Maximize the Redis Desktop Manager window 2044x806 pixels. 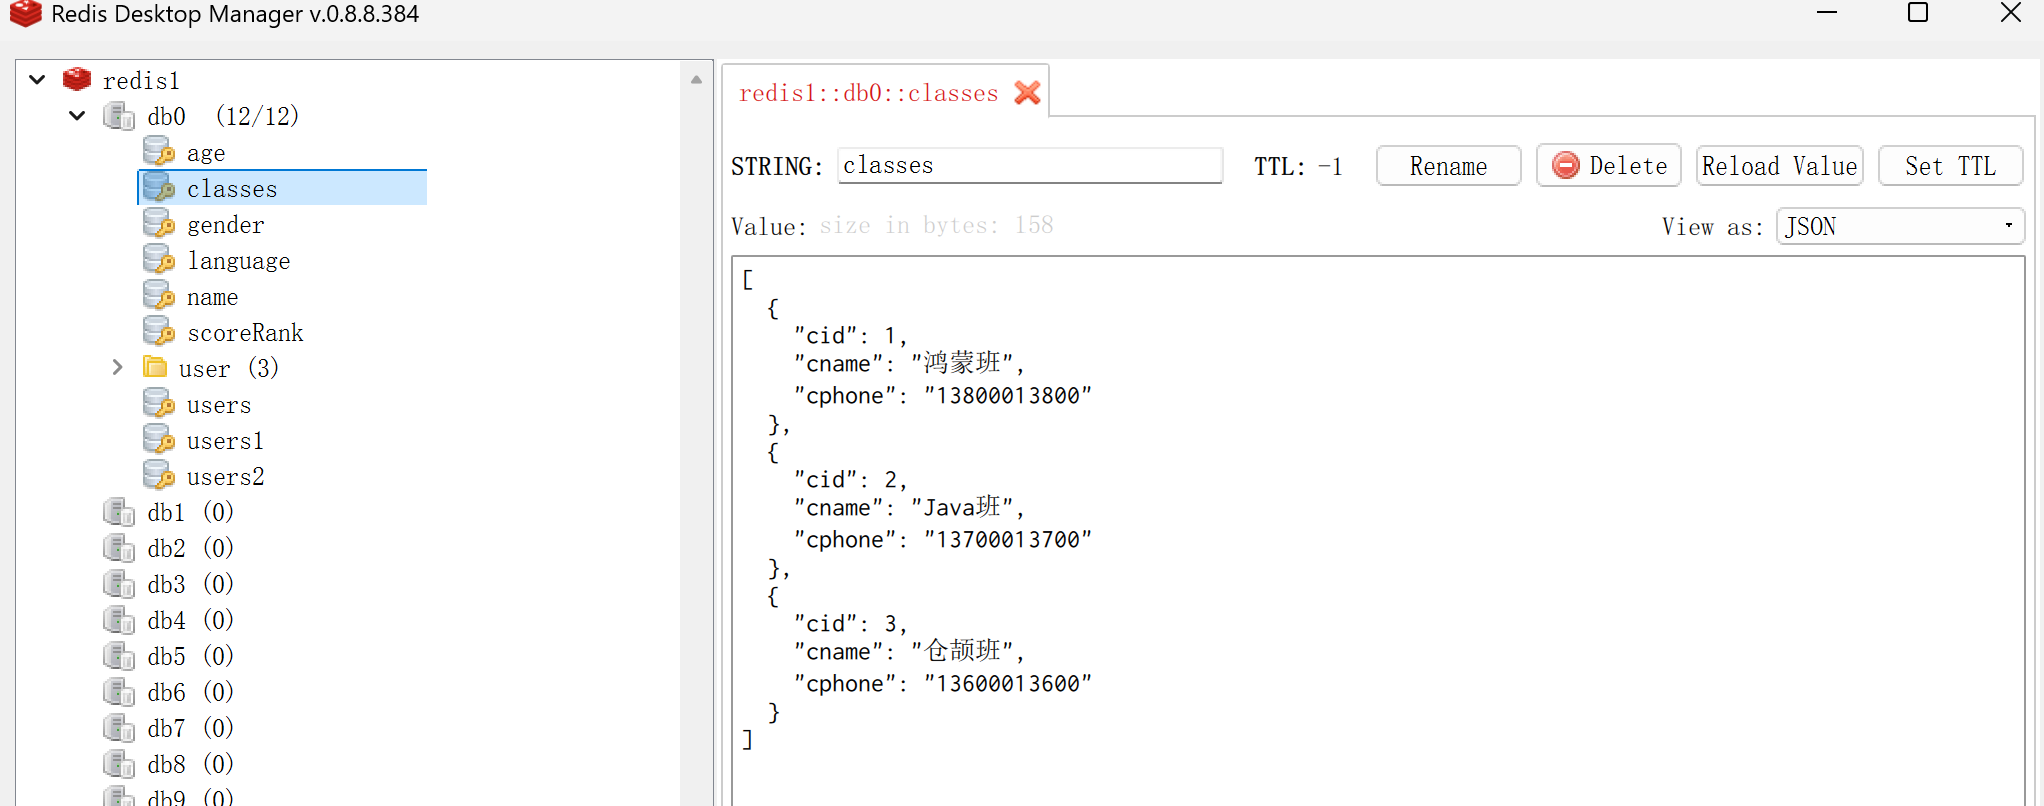pyautogui.click(x=1918, y=13)
